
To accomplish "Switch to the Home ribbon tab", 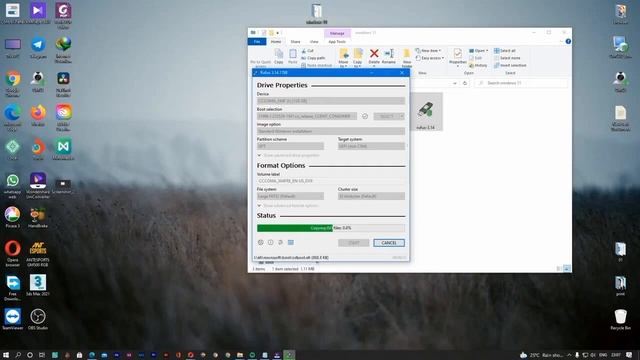I will click(x=276, y=42).
